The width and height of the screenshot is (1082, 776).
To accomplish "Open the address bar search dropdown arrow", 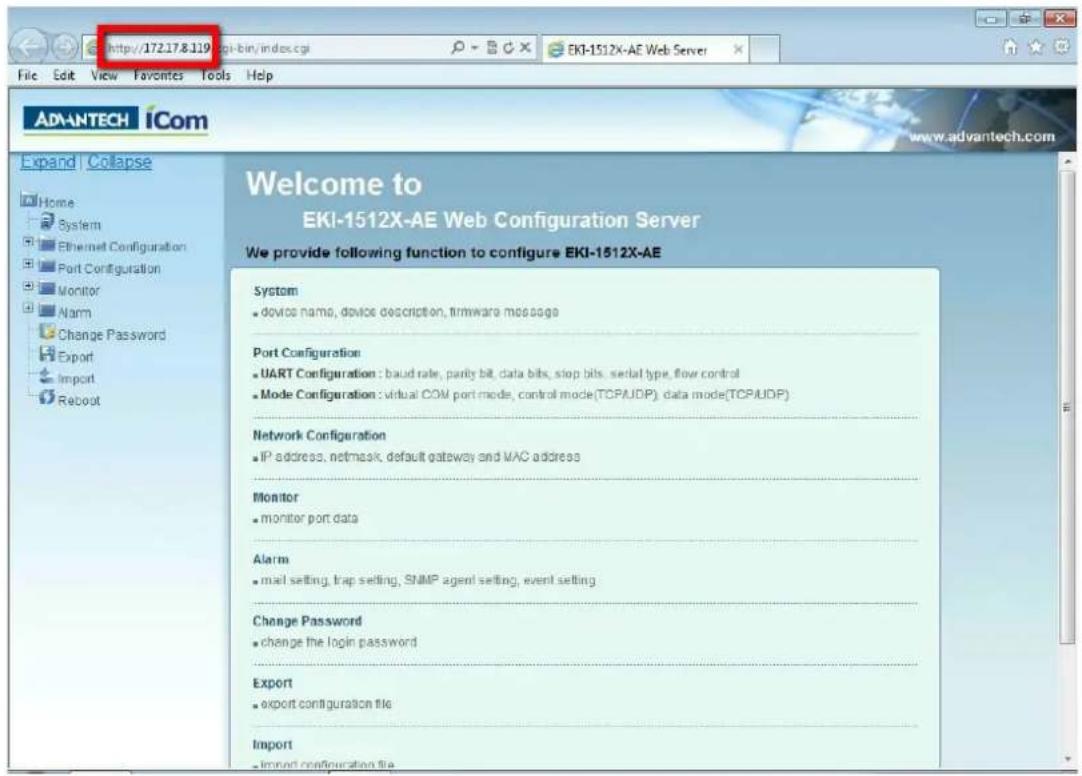I will coord(475,48).
